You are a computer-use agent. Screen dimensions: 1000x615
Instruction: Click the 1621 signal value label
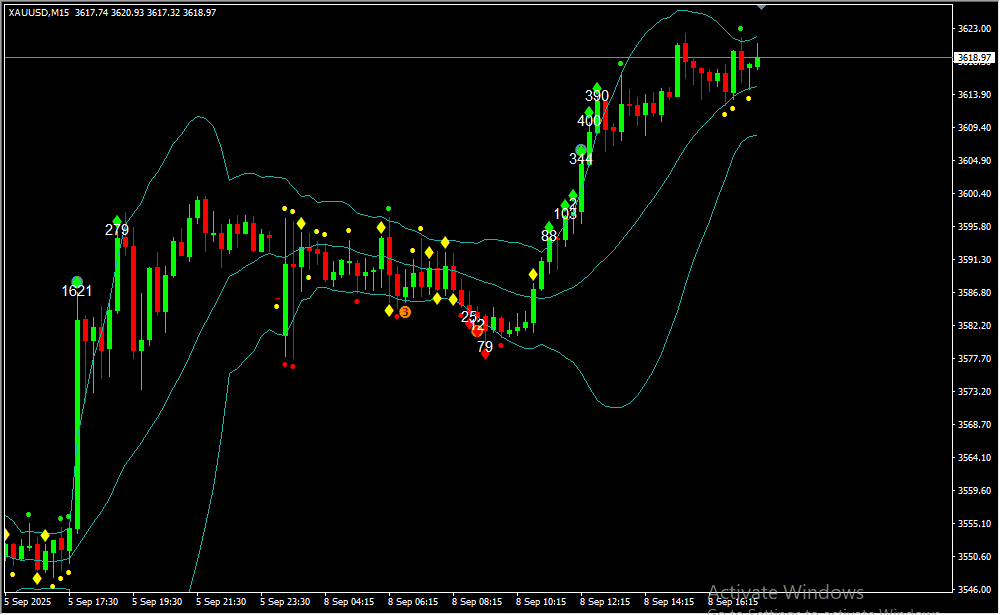pyautogui.click(x=77, y=291)
